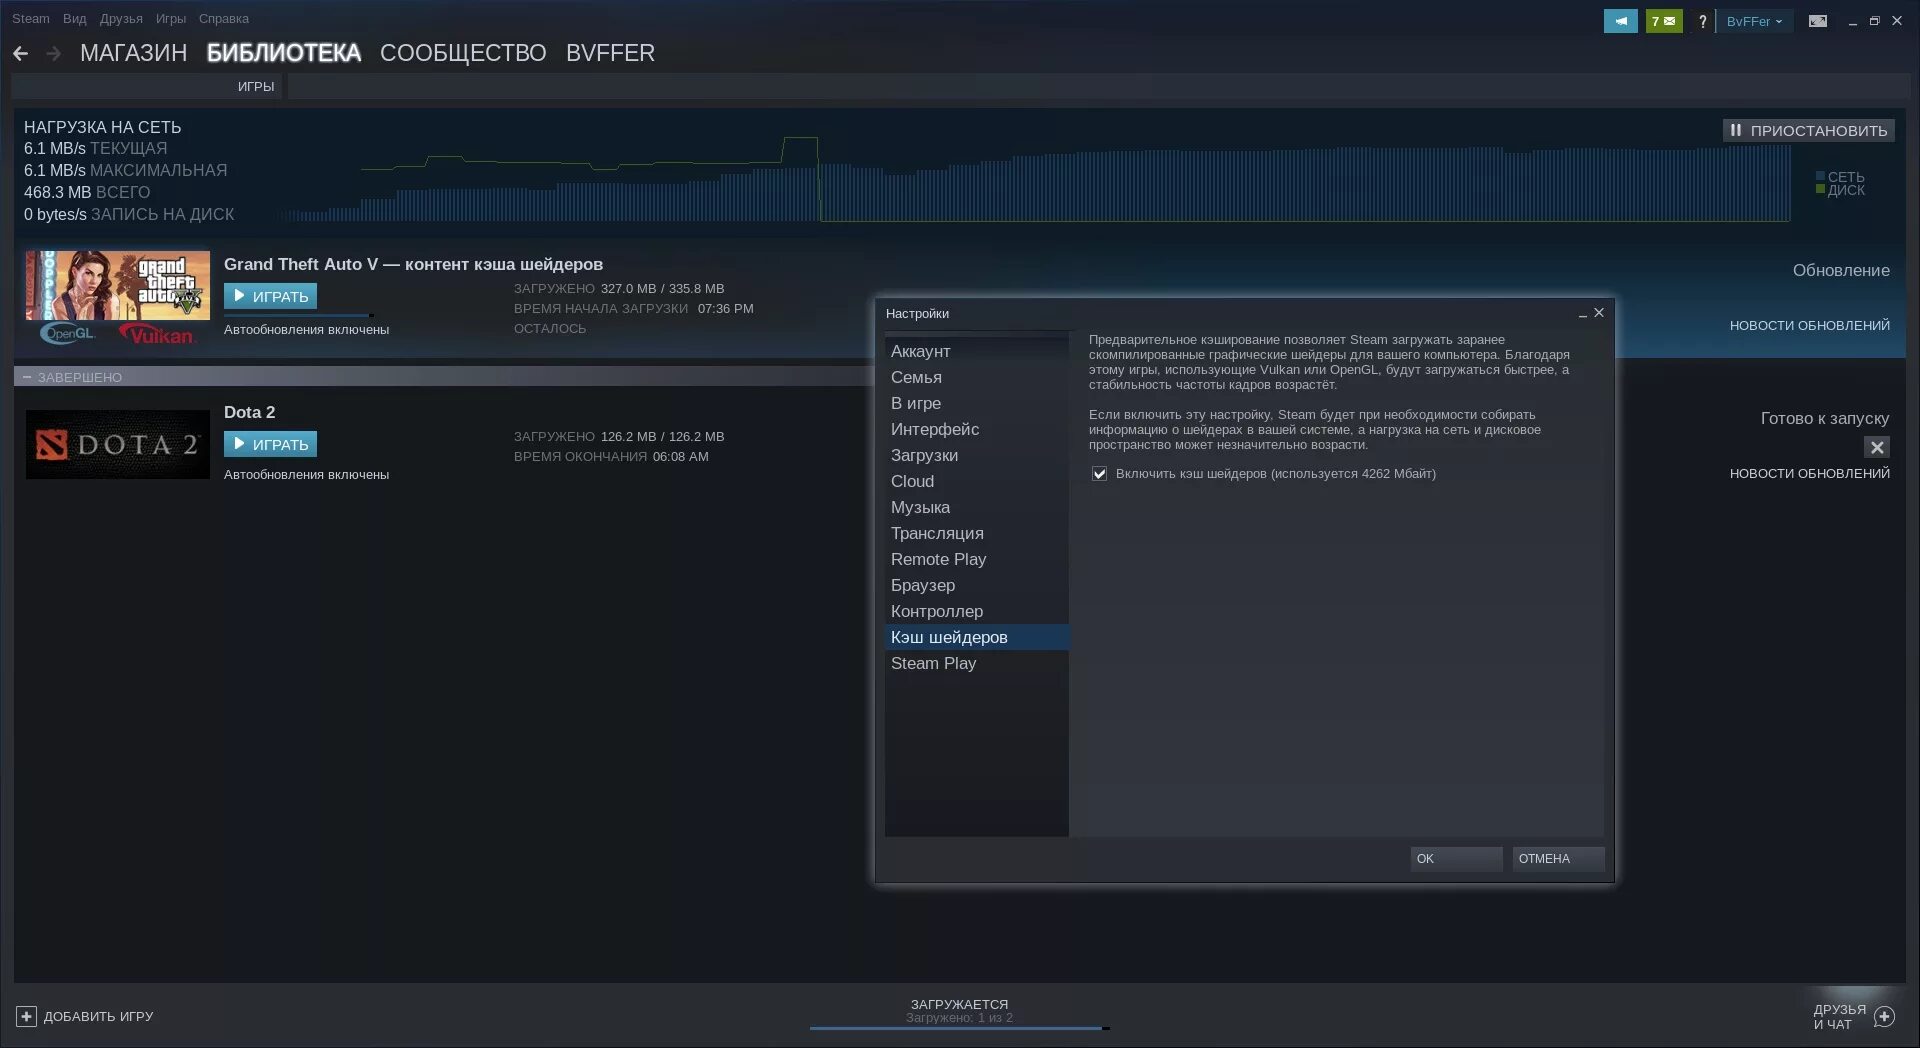This screenshot has height=1048, width=1920.
Task: Toggle the ДИСК graph legend
Action: pos(1840,190)
